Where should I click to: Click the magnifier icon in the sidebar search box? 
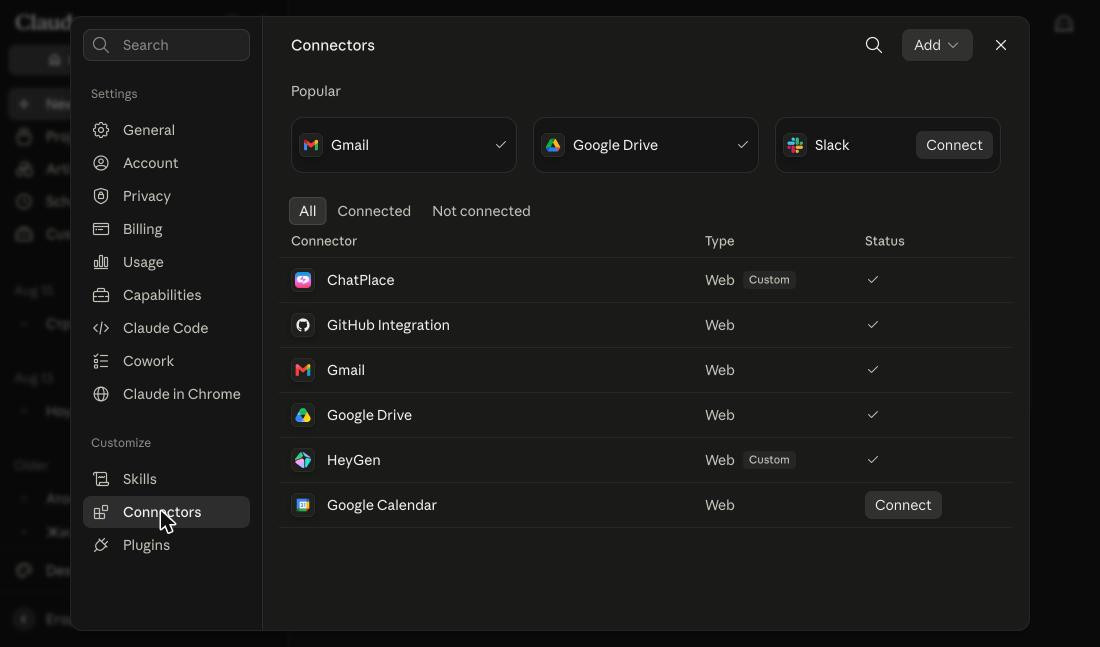pos(101,45)
